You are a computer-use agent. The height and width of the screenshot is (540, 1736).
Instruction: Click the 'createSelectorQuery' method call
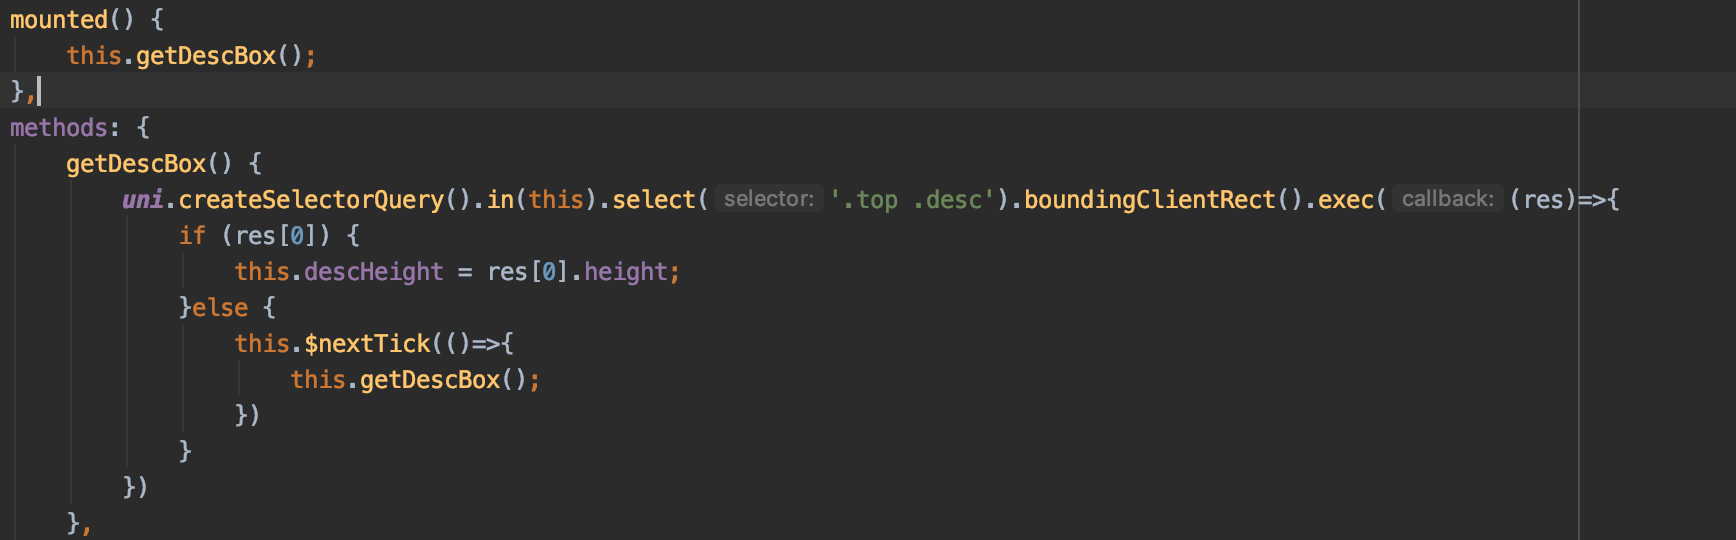[x=311, y=200]
